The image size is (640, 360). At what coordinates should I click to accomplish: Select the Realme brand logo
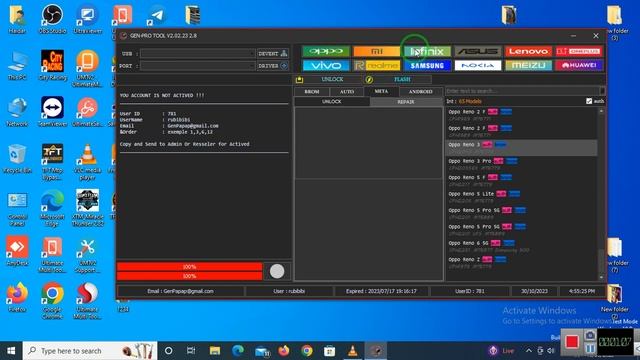[376, 65]
